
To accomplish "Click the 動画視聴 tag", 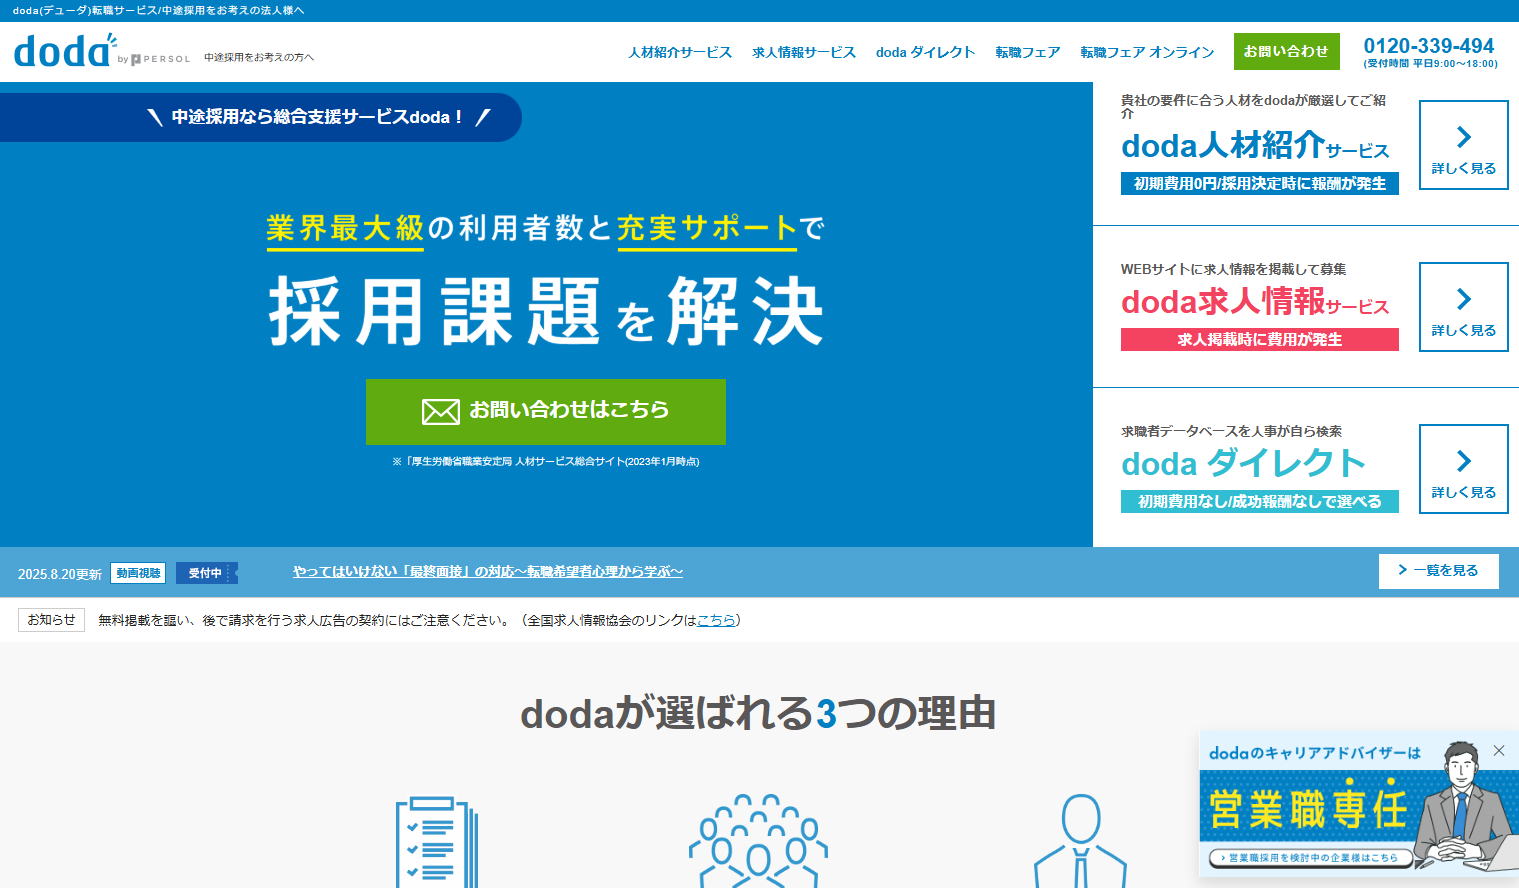I will pyautogui.click(x=138, y=573).
